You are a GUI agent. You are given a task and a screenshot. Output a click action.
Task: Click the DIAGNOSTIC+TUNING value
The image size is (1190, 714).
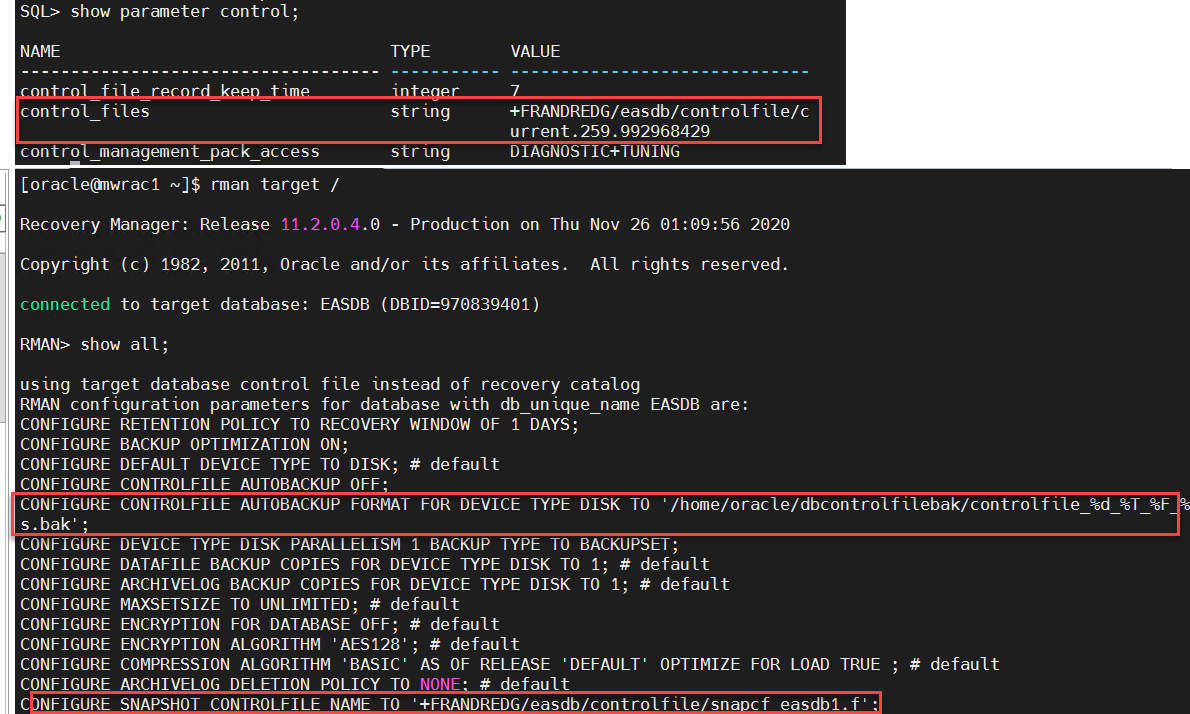[594, 152]
